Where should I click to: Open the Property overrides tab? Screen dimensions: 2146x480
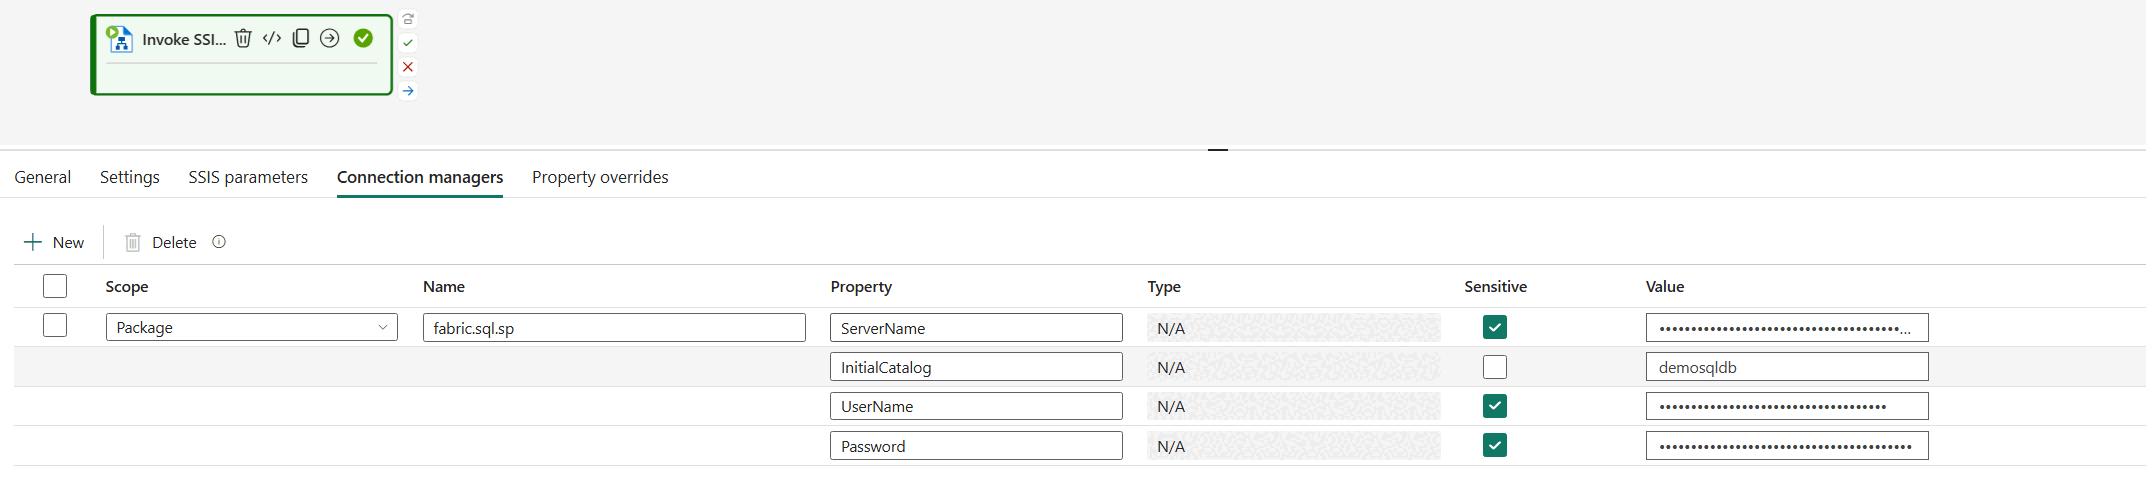point(600,177)
